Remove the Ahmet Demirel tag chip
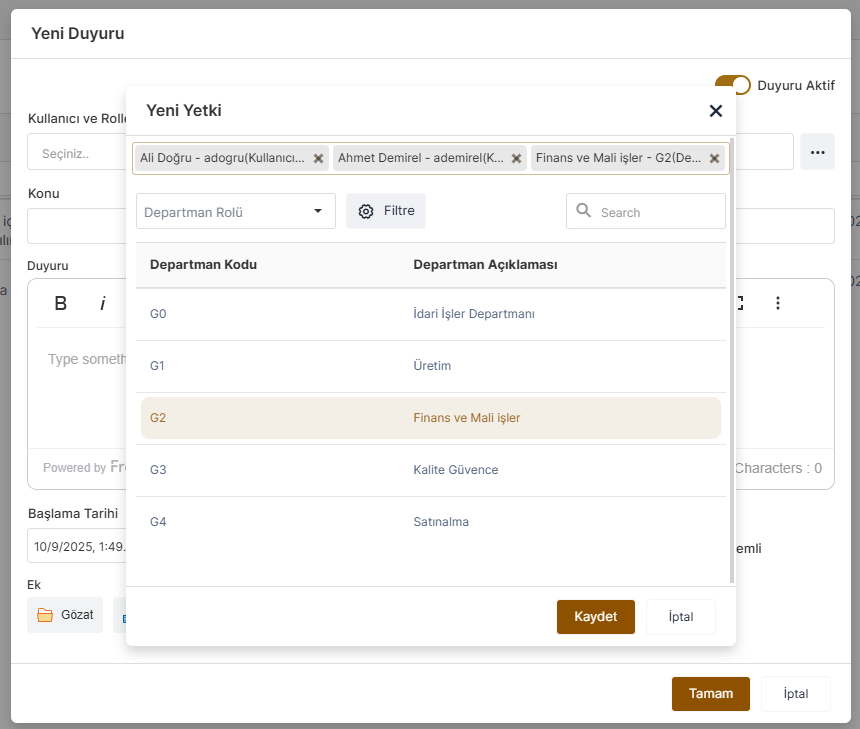 pyautogui.click(x=516, y=158)
